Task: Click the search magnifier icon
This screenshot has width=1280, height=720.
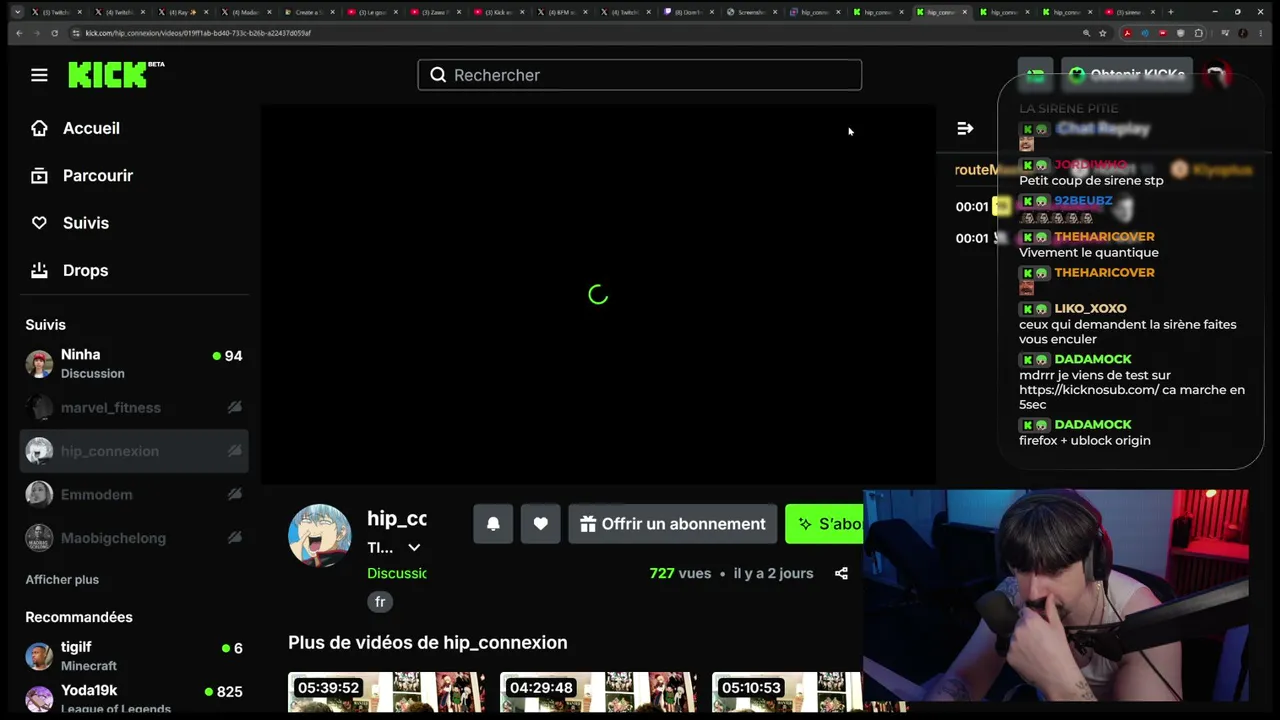Action: pos(438,75)
